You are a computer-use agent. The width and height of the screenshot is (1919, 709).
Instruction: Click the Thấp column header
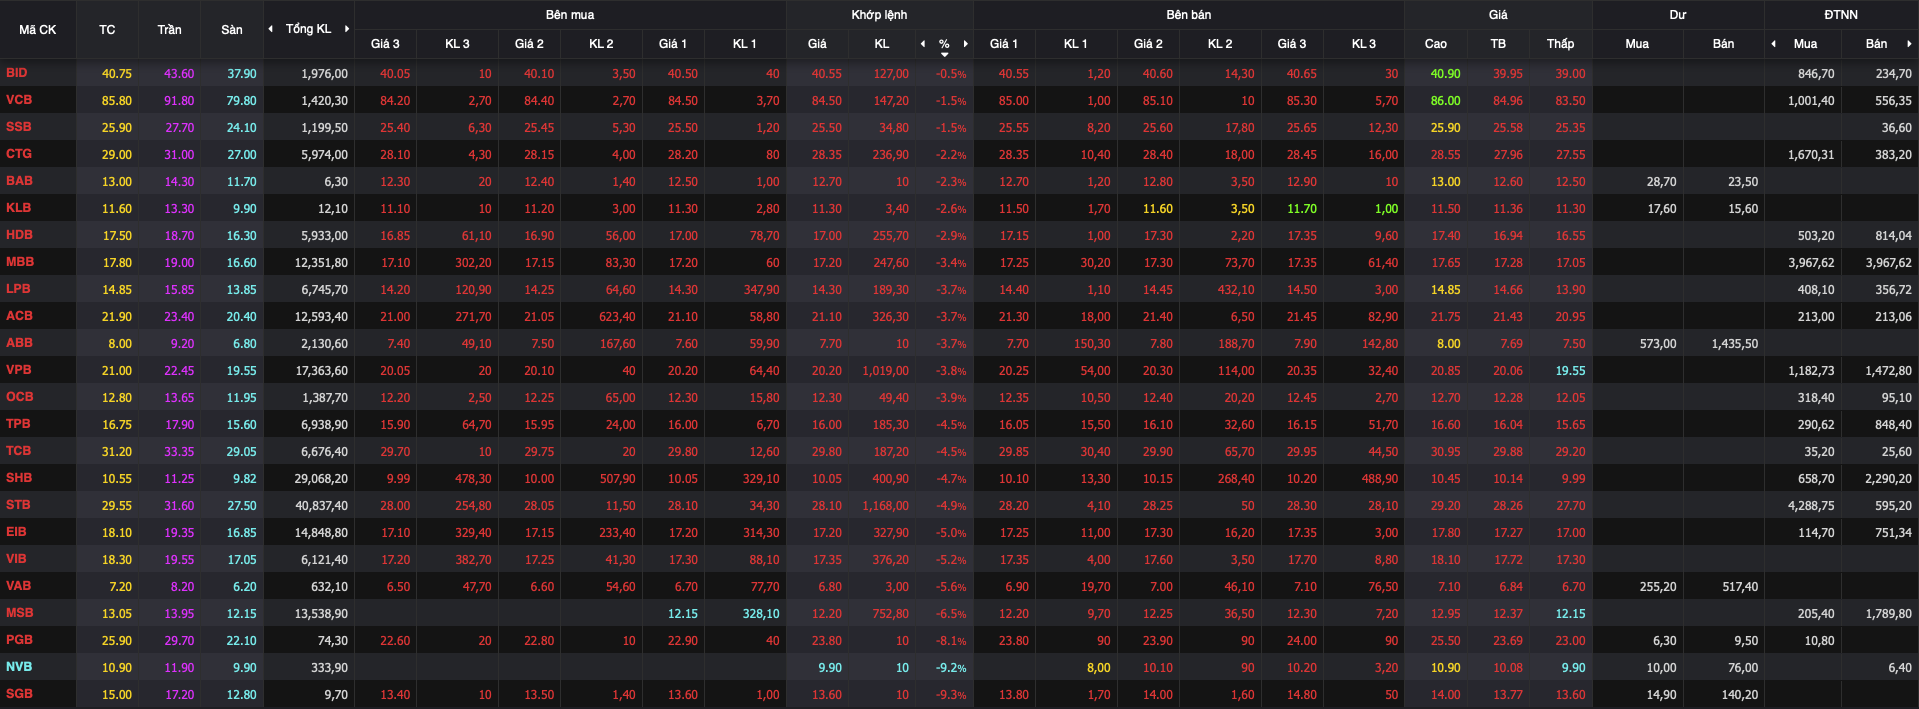(x=1560, y=44)
